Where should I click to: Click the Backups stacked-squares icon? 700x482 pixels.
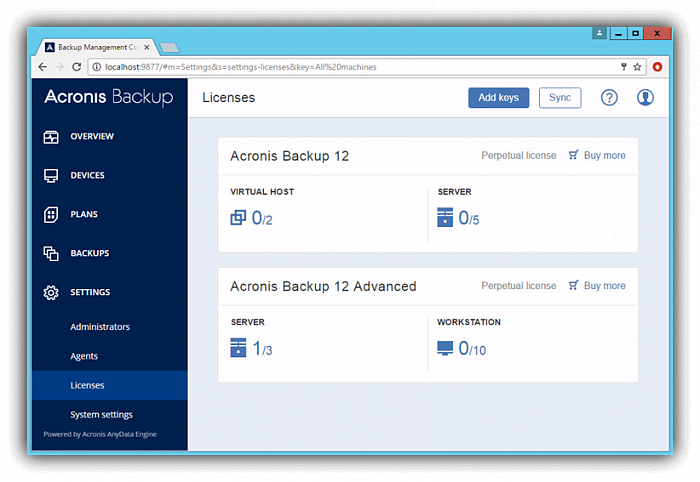[x=51, y=253]
